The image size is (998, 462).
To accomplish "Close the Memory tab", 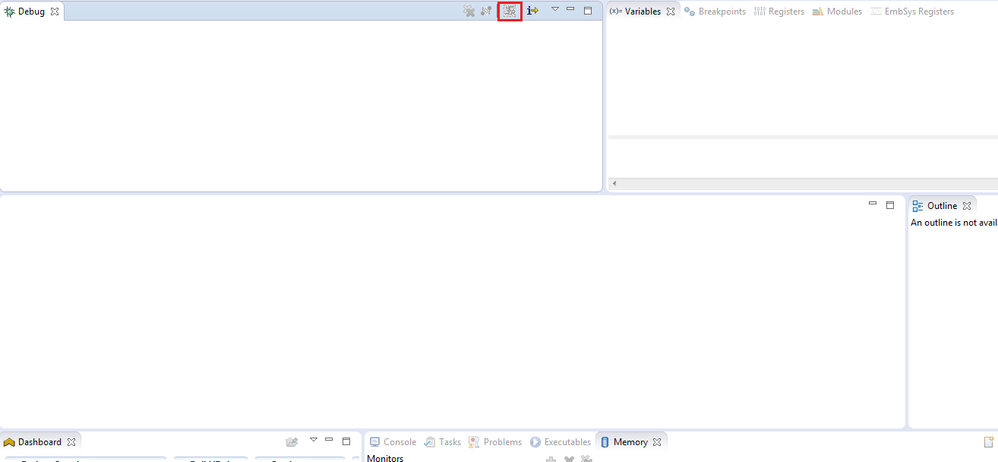I will 657,442.
